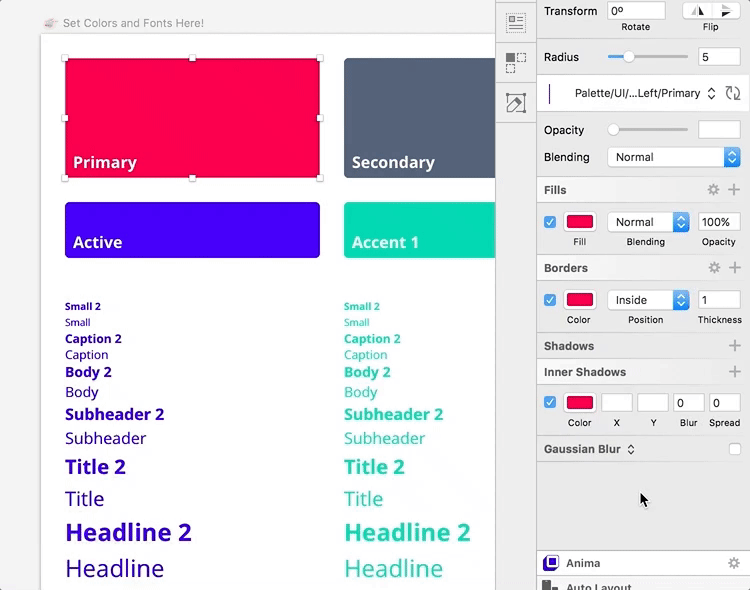
Task: Select the teal 'Subheader 2' text layer
Action: (x=393, y=414)
